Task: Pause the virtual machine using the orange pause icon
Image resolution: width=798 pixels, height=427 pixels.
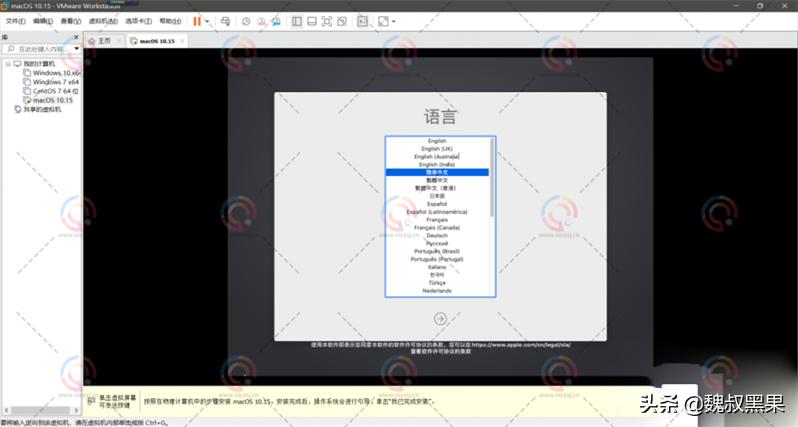Action: (197, 21)
